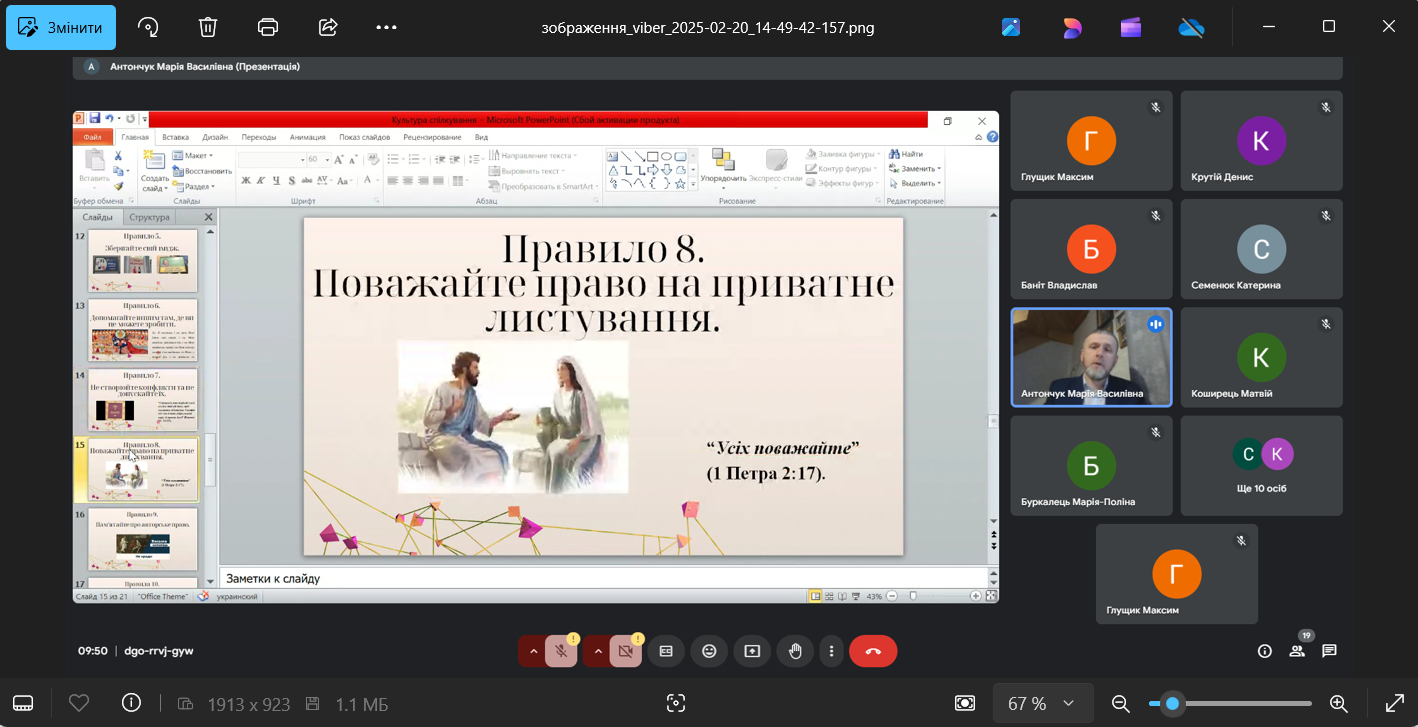Image resolution: width=1418 pixels, height=727 pixels.
Task: Switch to the Переходы ribbon tab
Action: pos(259,137)
